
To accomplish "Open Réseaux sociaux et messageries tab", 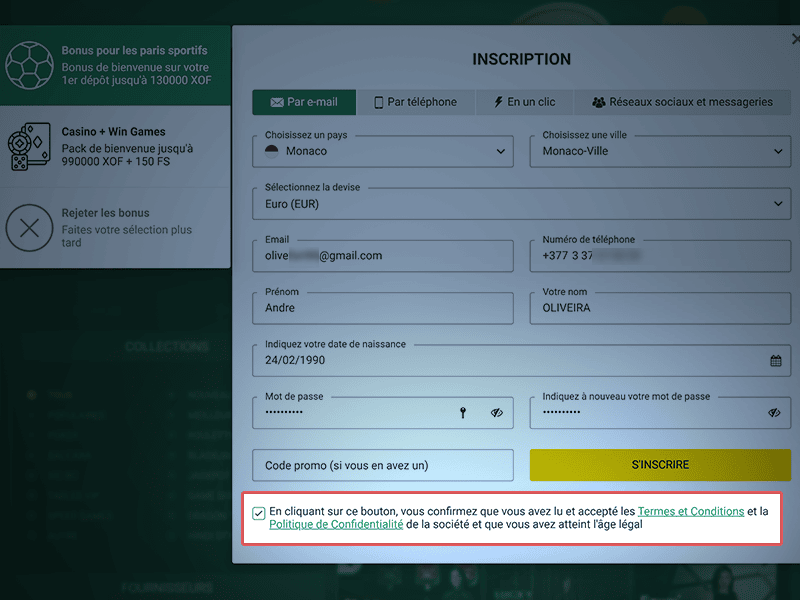I will pyautogui.click(x=683, y=102).
